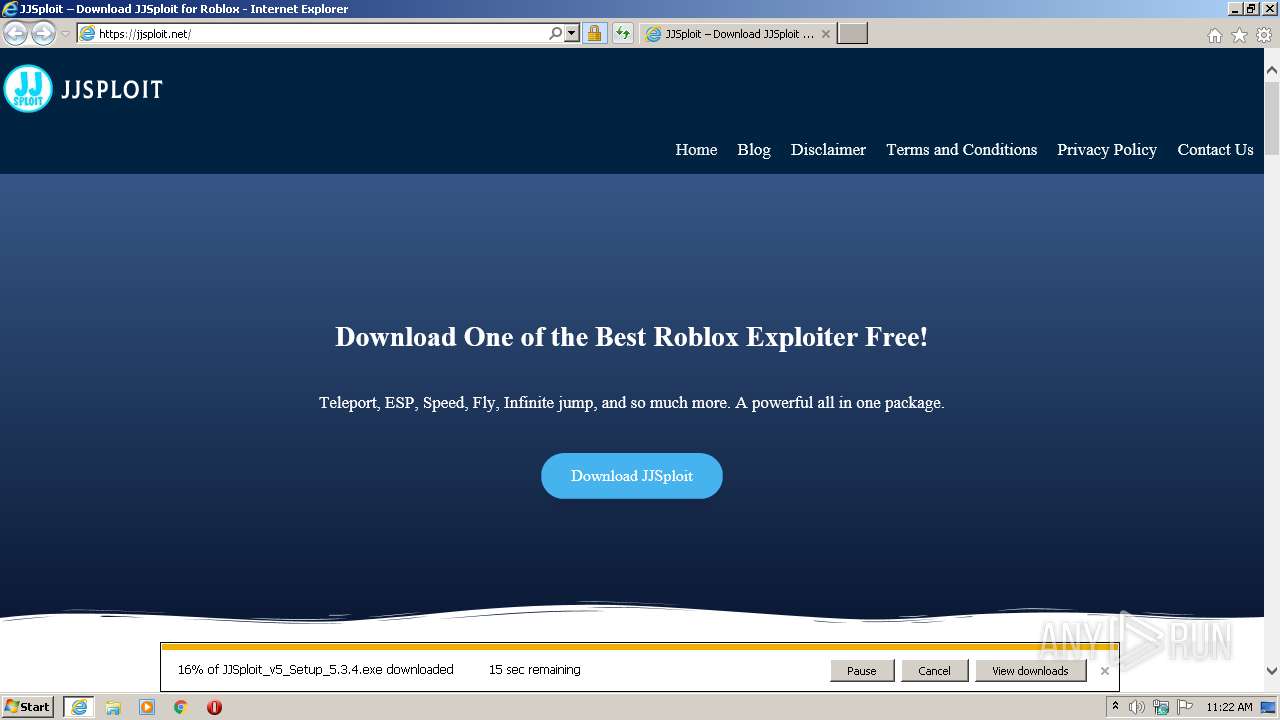
Task: Click the security lock icon
Action: point(595,33)
